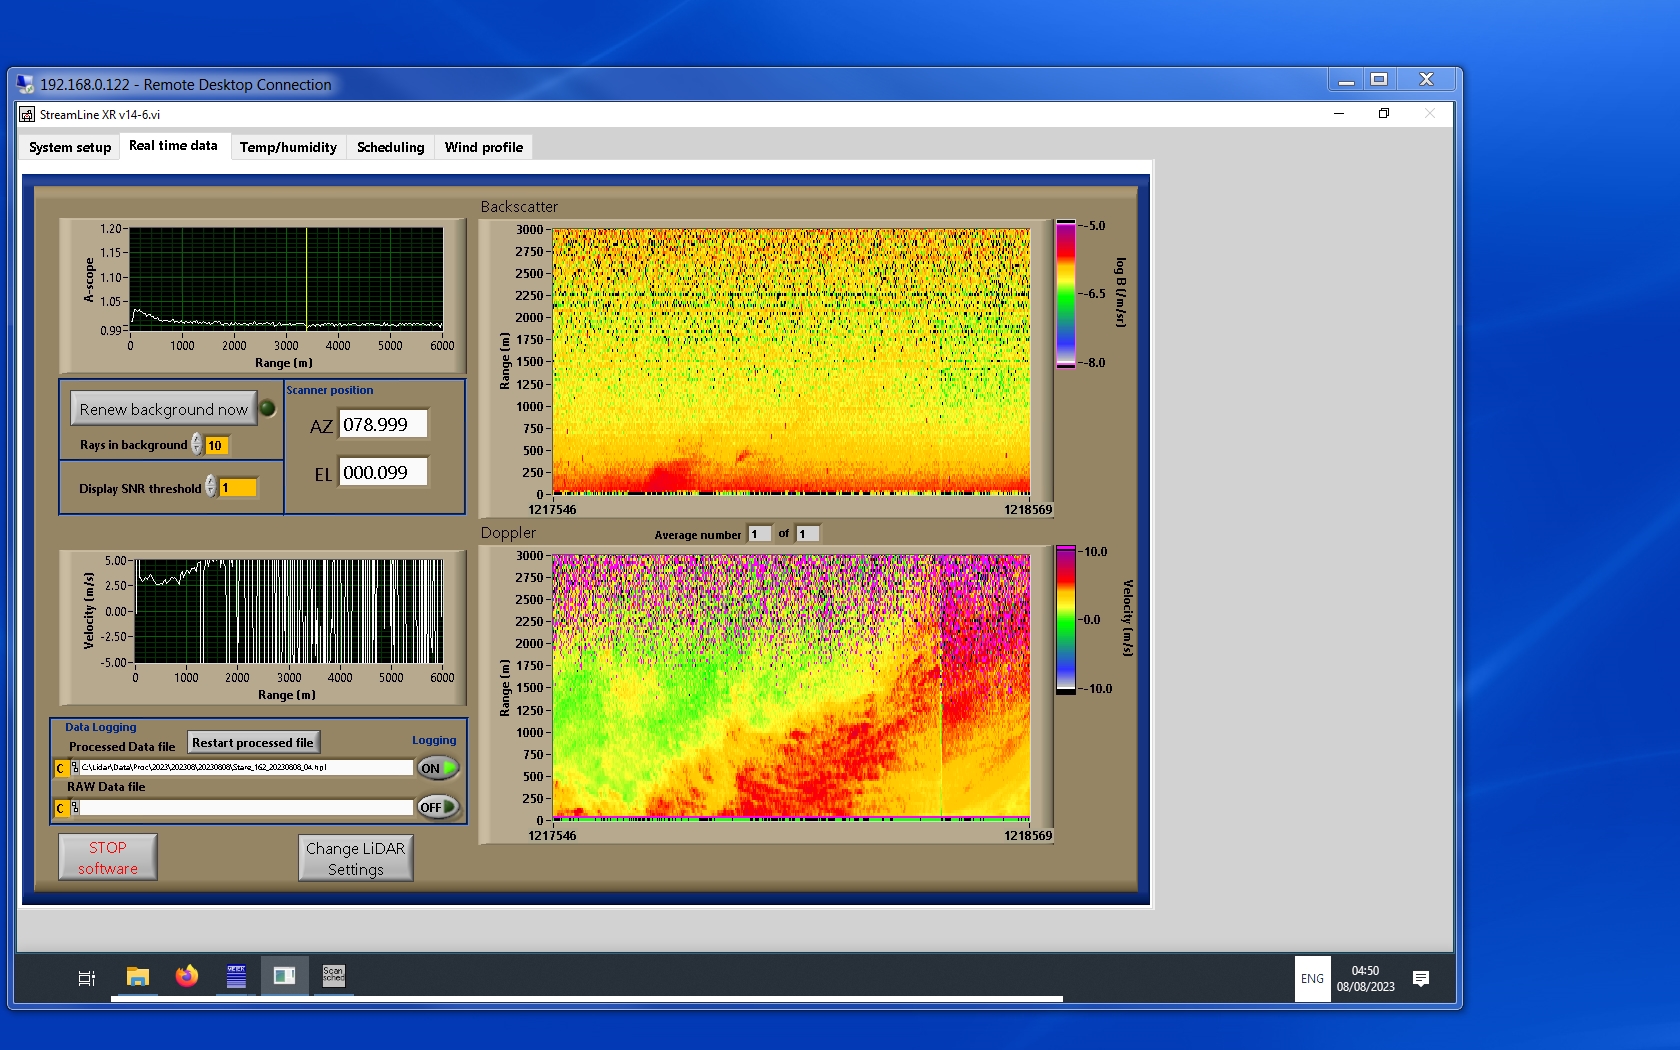The height and width of the screenshot is (1050, 1680).
Task: Open the Scan sched taskbar application
Action: click(333, 976)
